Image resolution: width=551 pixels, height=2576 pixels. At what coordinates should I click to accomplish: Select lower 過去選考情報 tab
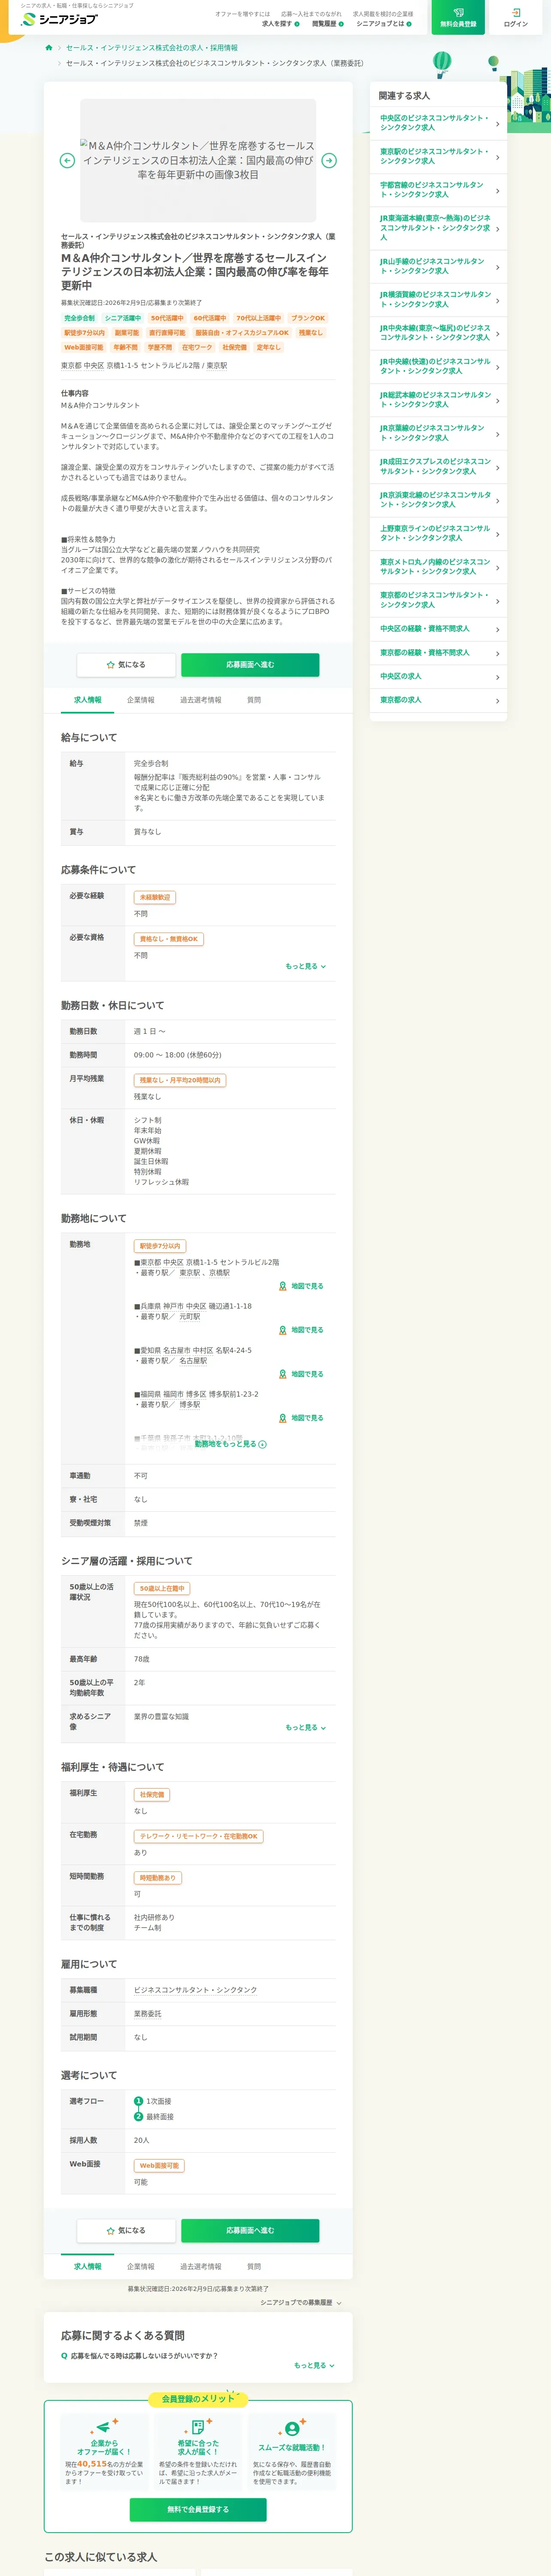point(201,2266)
